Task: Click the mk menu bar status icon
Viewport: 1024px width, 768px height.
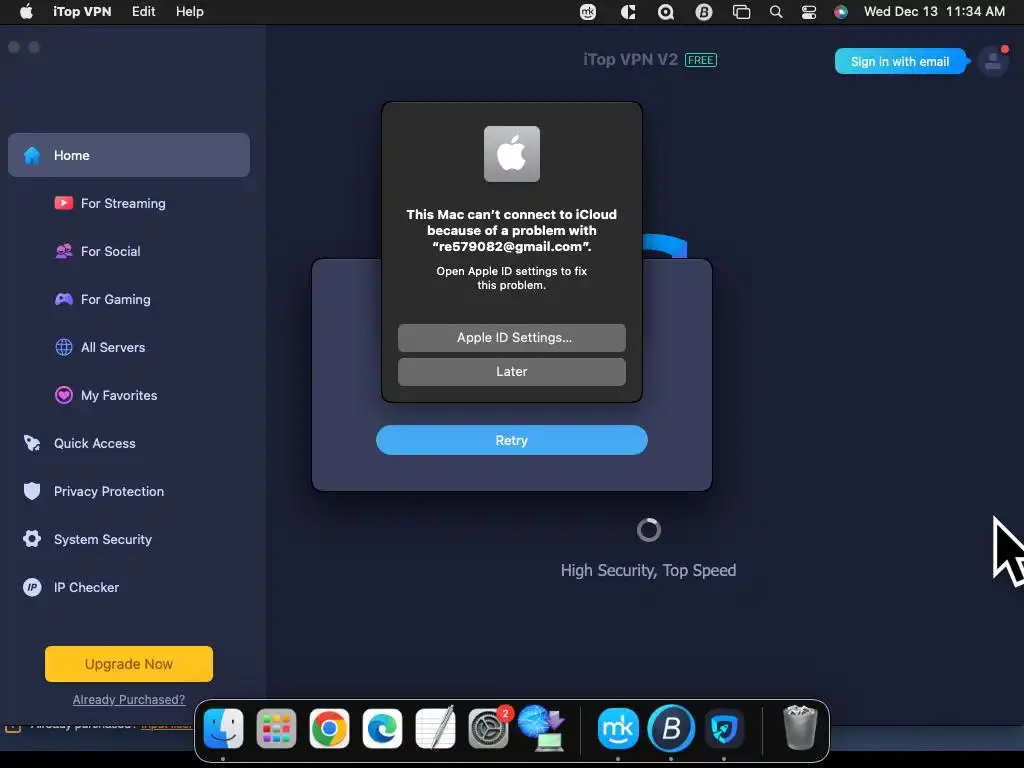Action: (x=588, y=12)
